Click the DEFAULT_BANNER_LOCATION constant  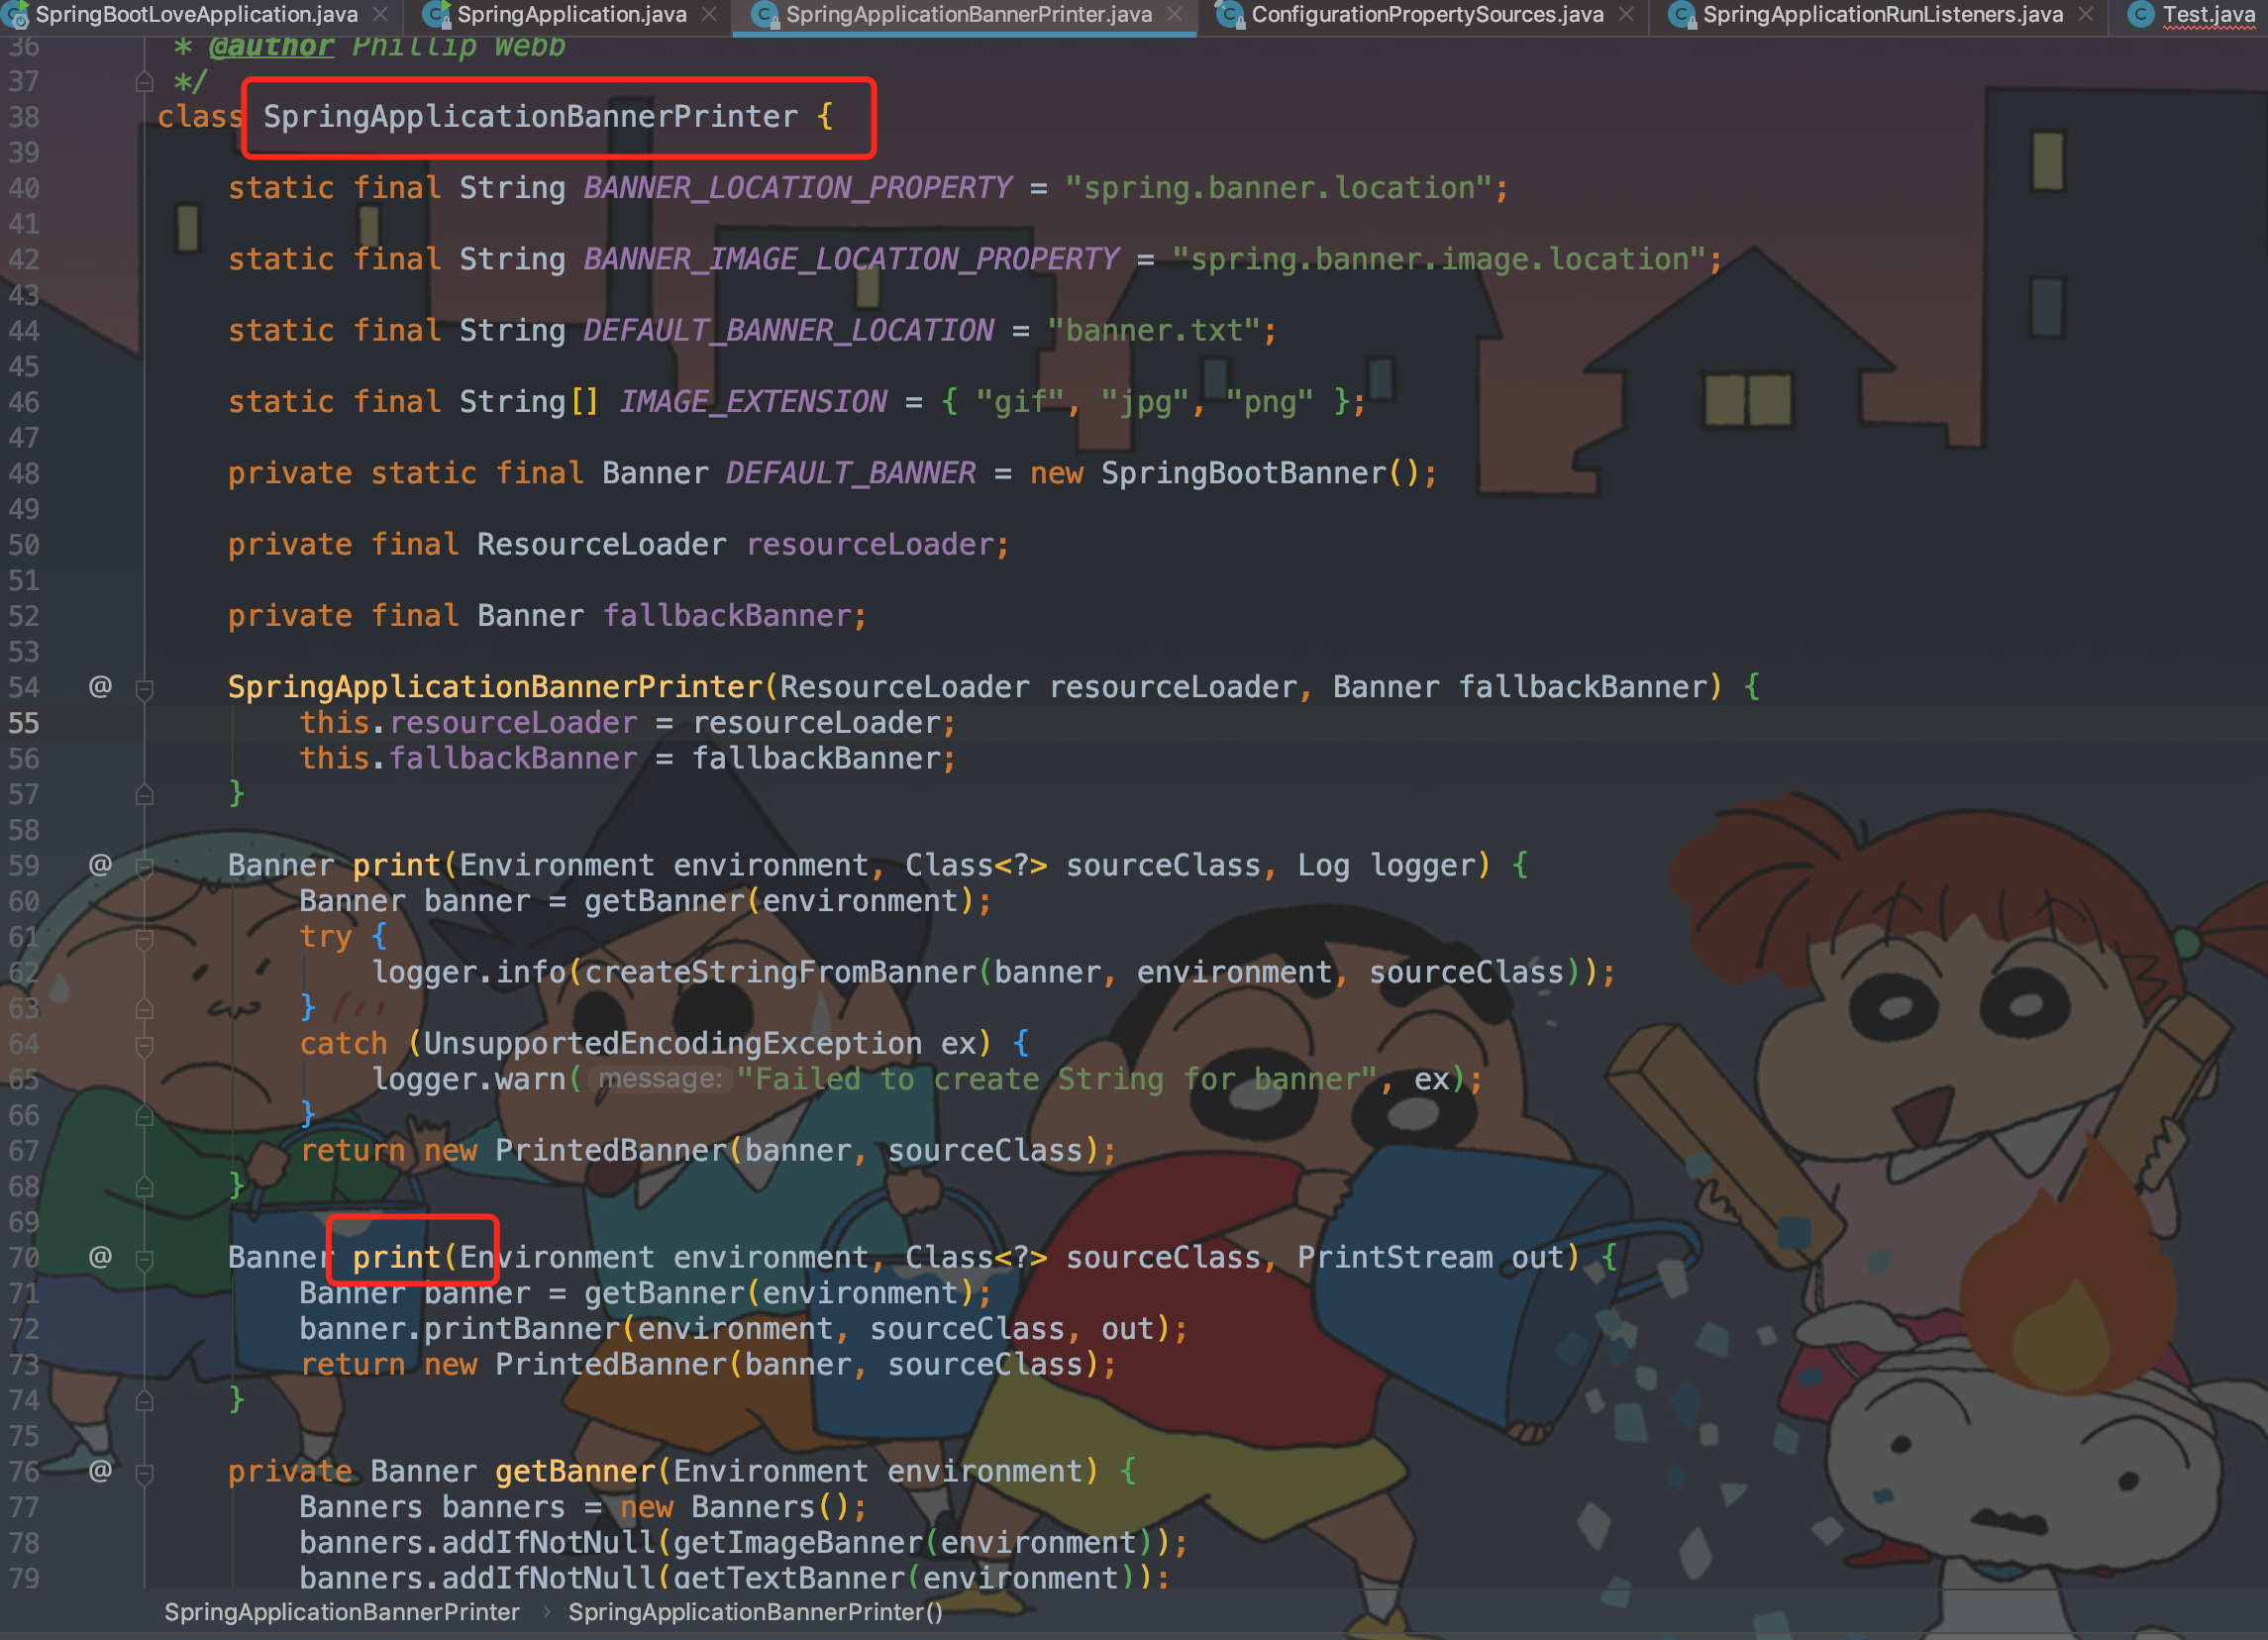pyautogui.click(x=788, y=330)
